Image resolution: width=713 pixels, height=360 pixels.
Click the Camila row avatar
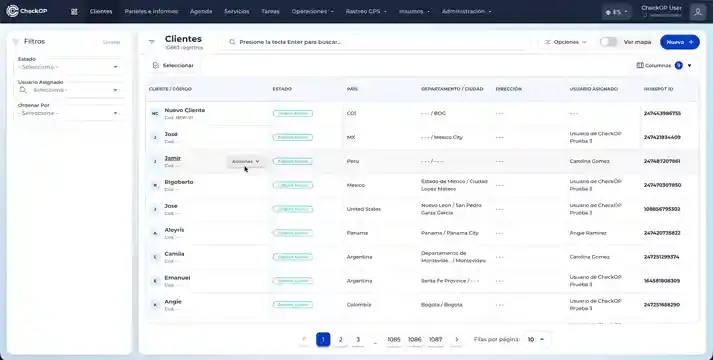click(155, 257)
